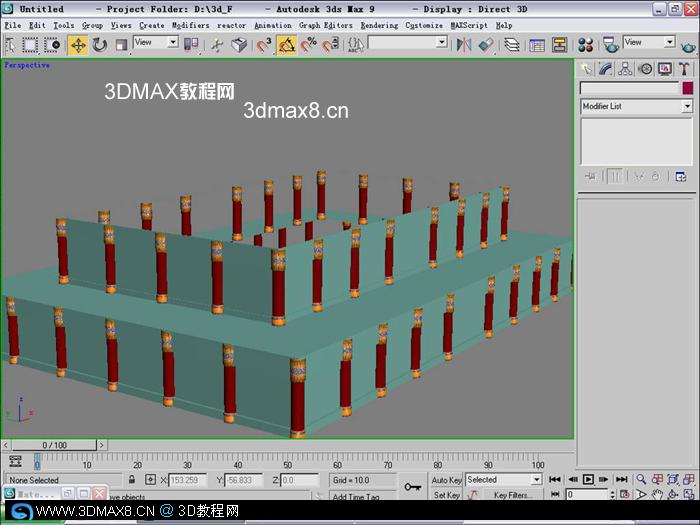Switch to the Modify panel tab icon

pos(605,68)
